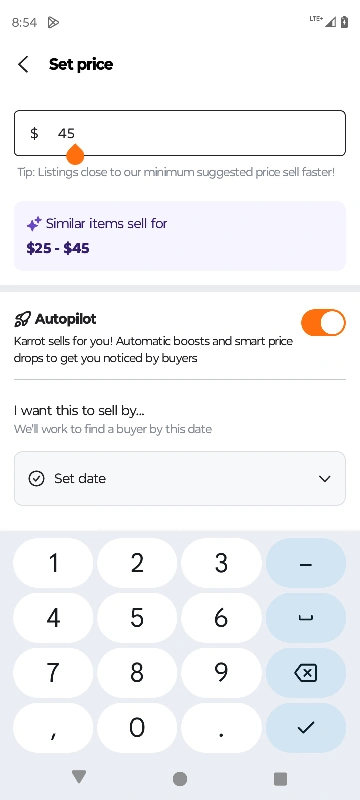Disable the Autopilot toggle switch
360x800 pixels.
[x=323, y=322]
